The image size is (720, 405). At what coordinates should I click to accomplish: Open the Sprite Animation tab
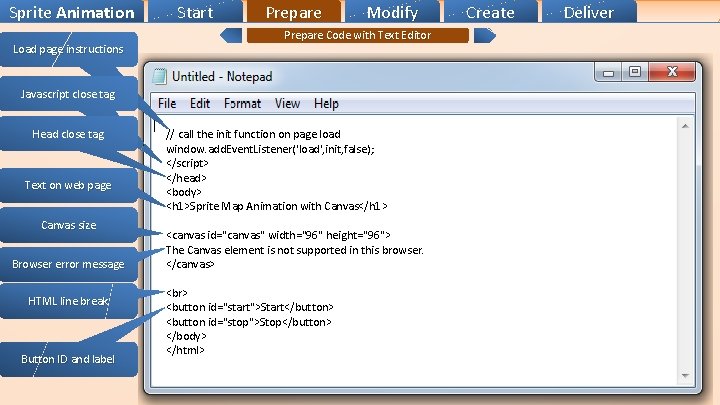pyautogui.click(x=72, y=12)
